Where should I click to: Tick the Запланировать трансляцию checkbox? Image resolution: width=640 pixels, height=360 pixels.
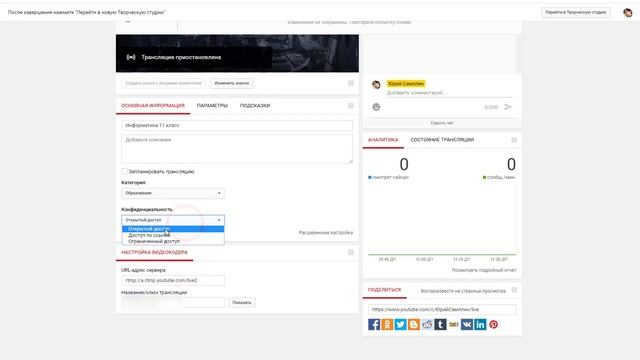tap(124, 171)
